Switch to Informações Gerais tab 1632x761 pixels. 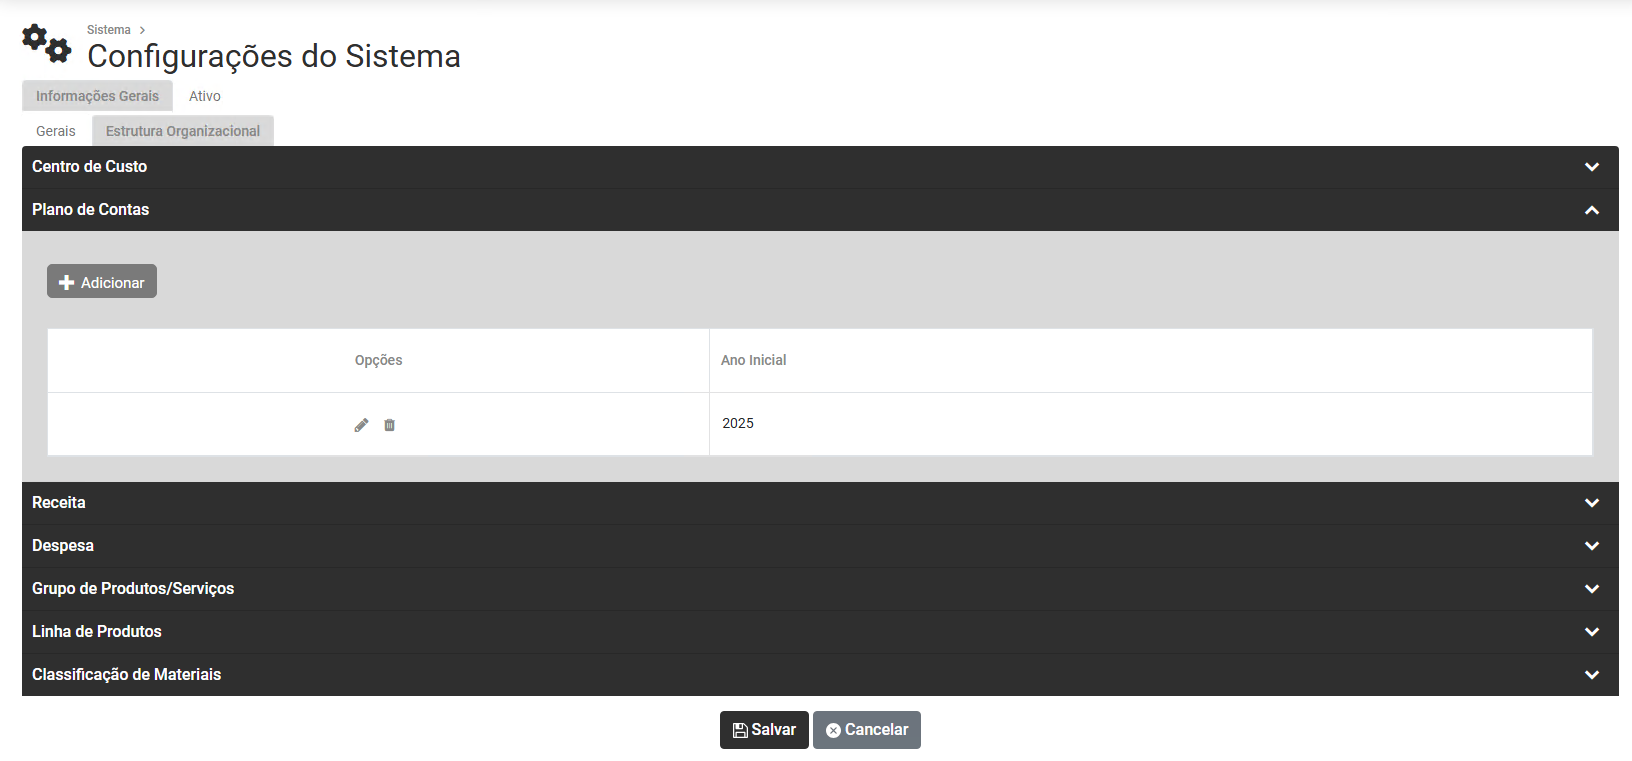coord(97,96)
